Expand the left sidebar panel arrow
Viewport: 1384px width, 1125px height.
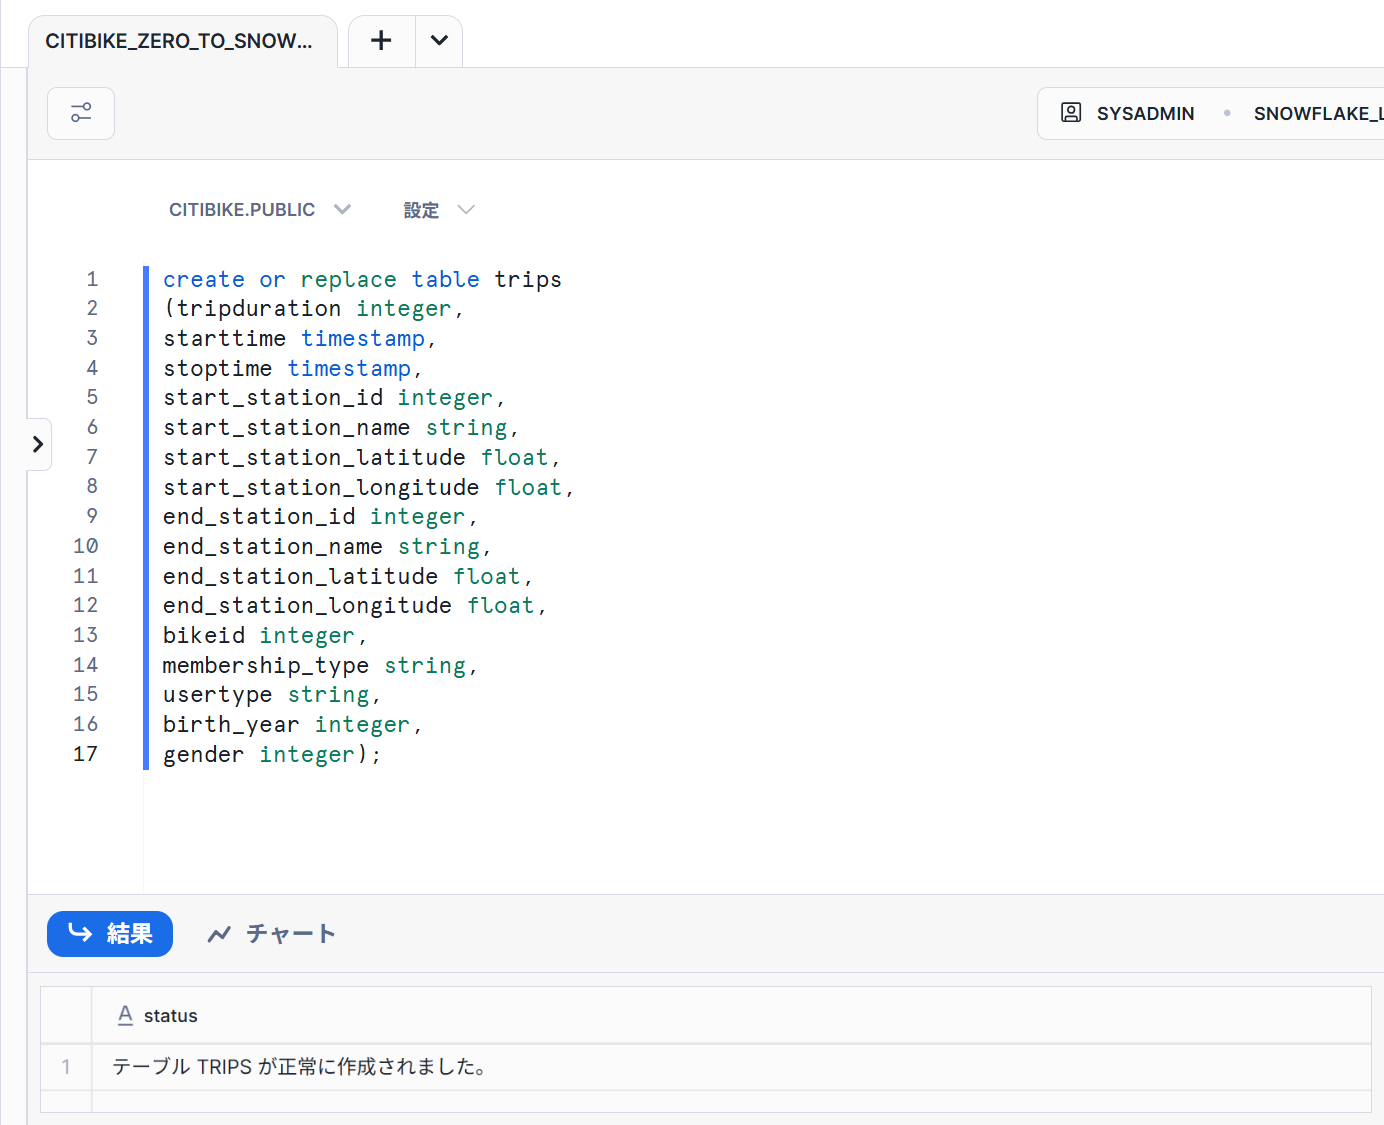pos(38,444)
